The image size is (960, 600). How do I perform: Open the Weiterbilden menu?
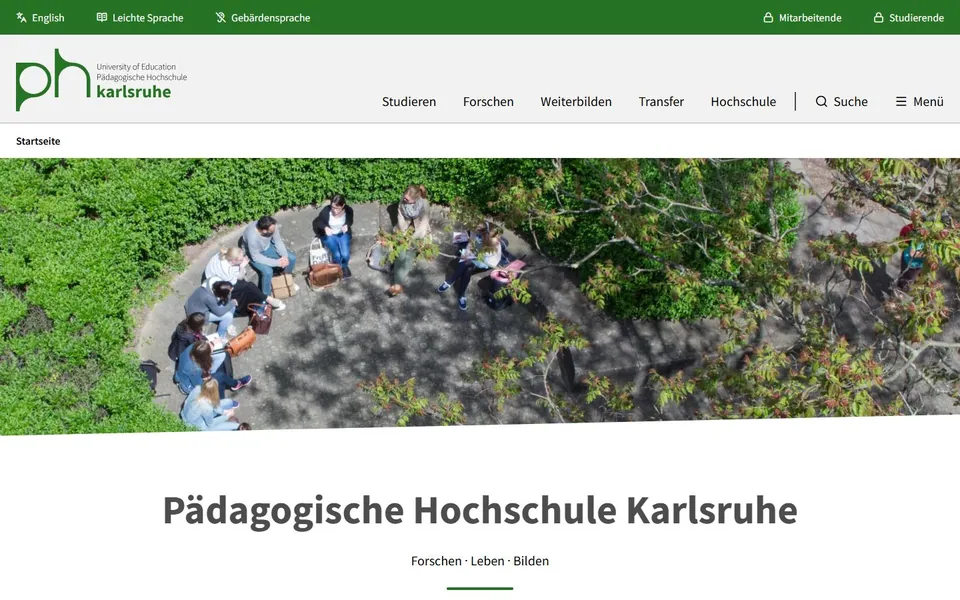point(576,102)
